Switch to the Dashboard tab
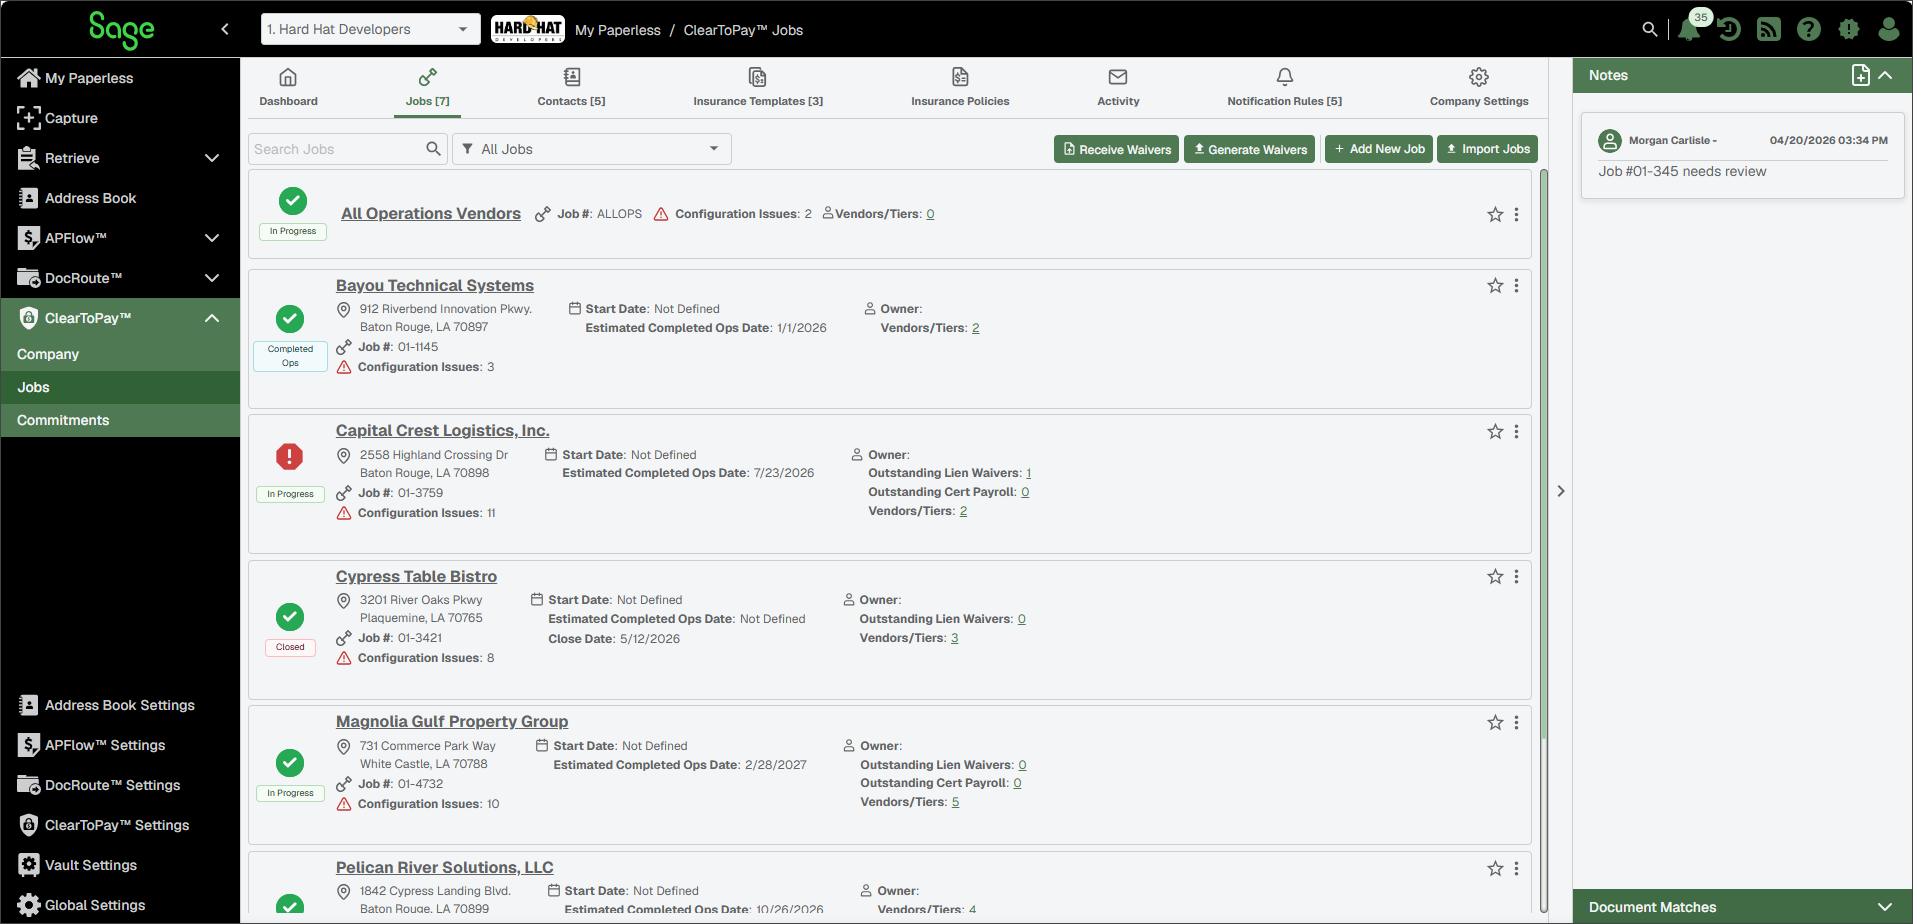This screenshot has height=924, width=1913. click(x=288, y=88)
